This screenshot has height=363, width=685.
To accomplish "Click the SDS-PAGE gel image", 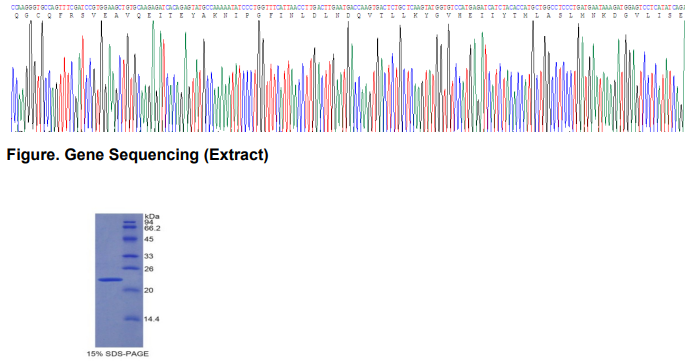I will pos(119,280).
